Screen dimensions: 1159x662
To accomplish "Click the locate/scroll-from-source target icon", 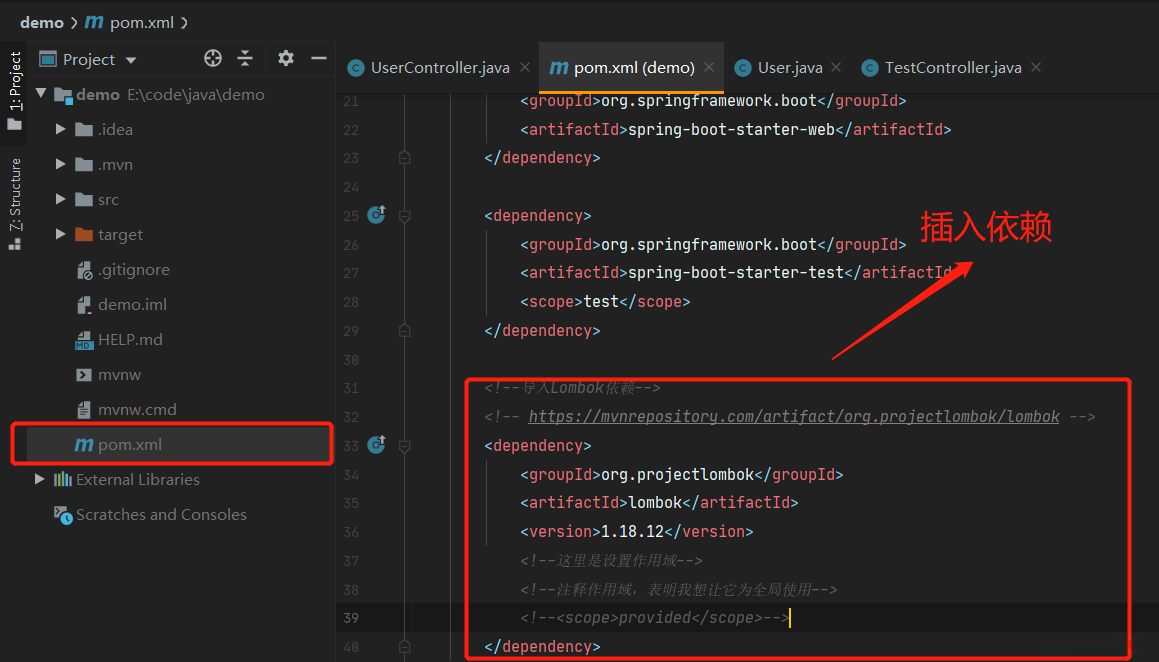I will 212,59.
